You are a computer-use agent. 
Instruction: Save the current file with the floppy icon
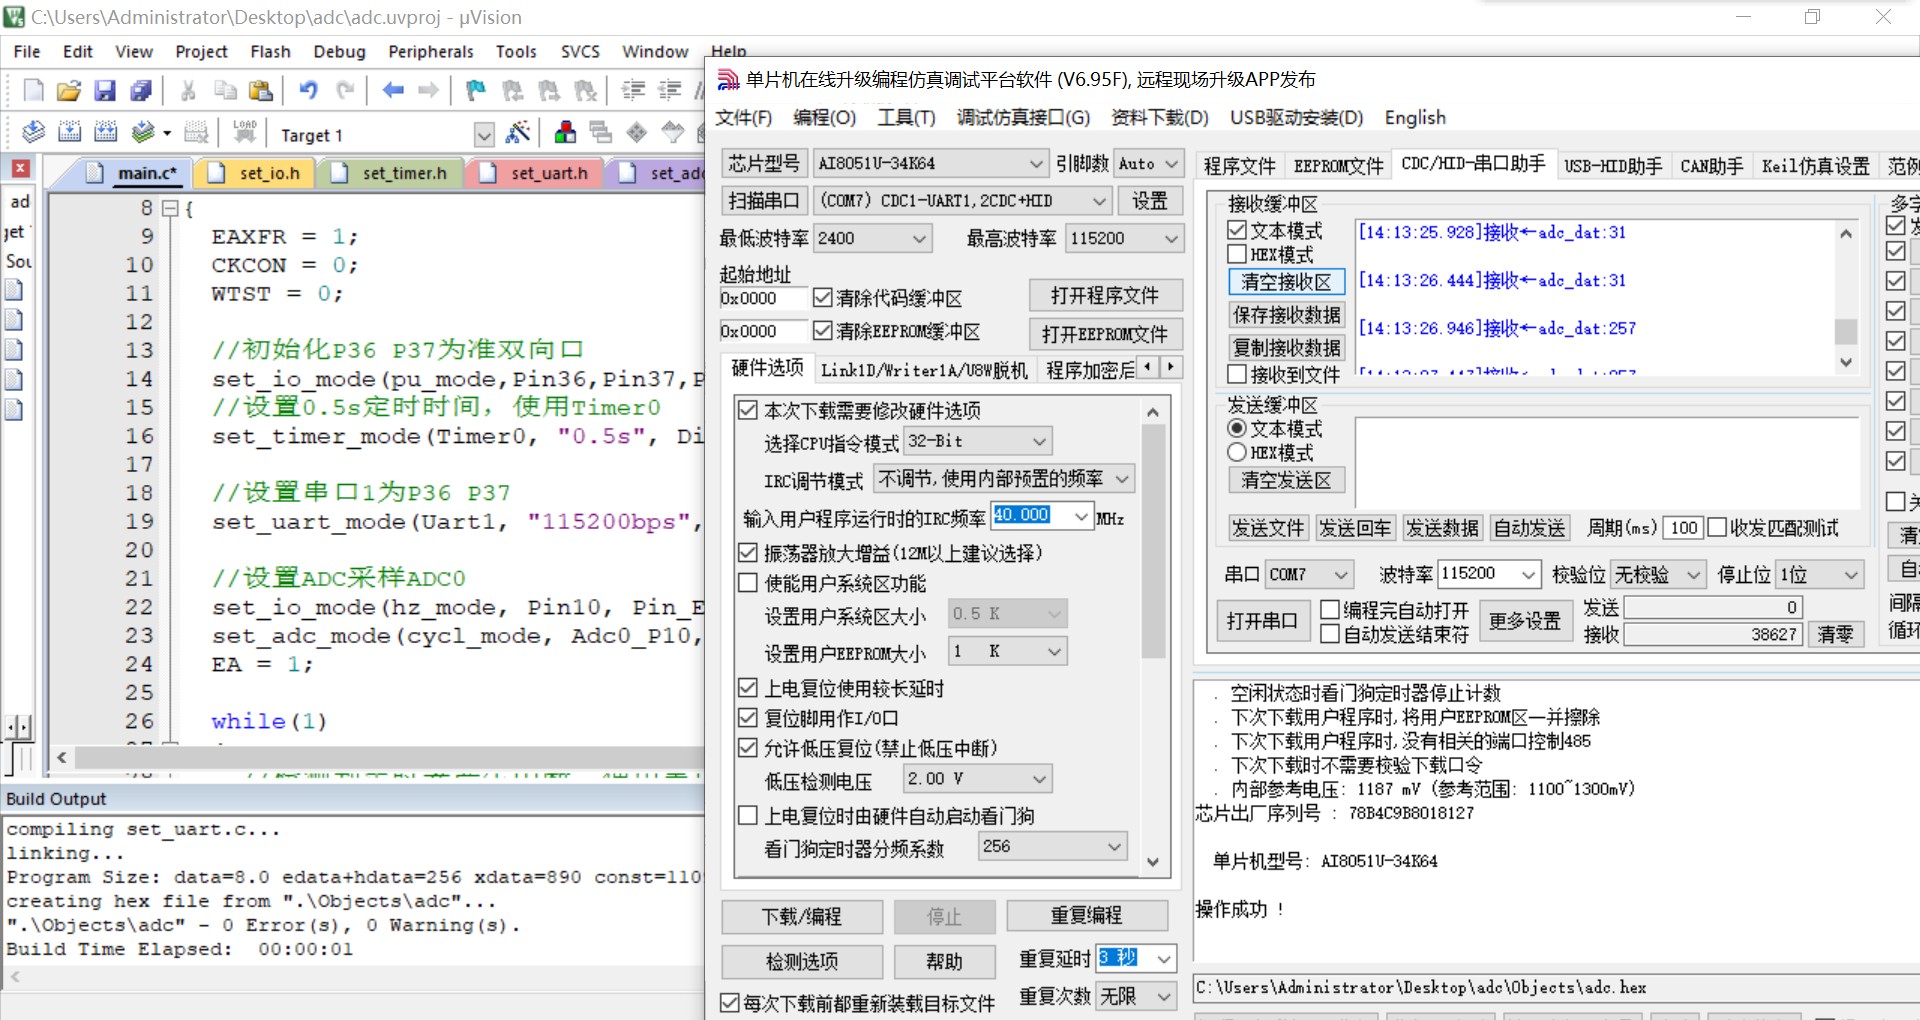[x=105, y=91]
